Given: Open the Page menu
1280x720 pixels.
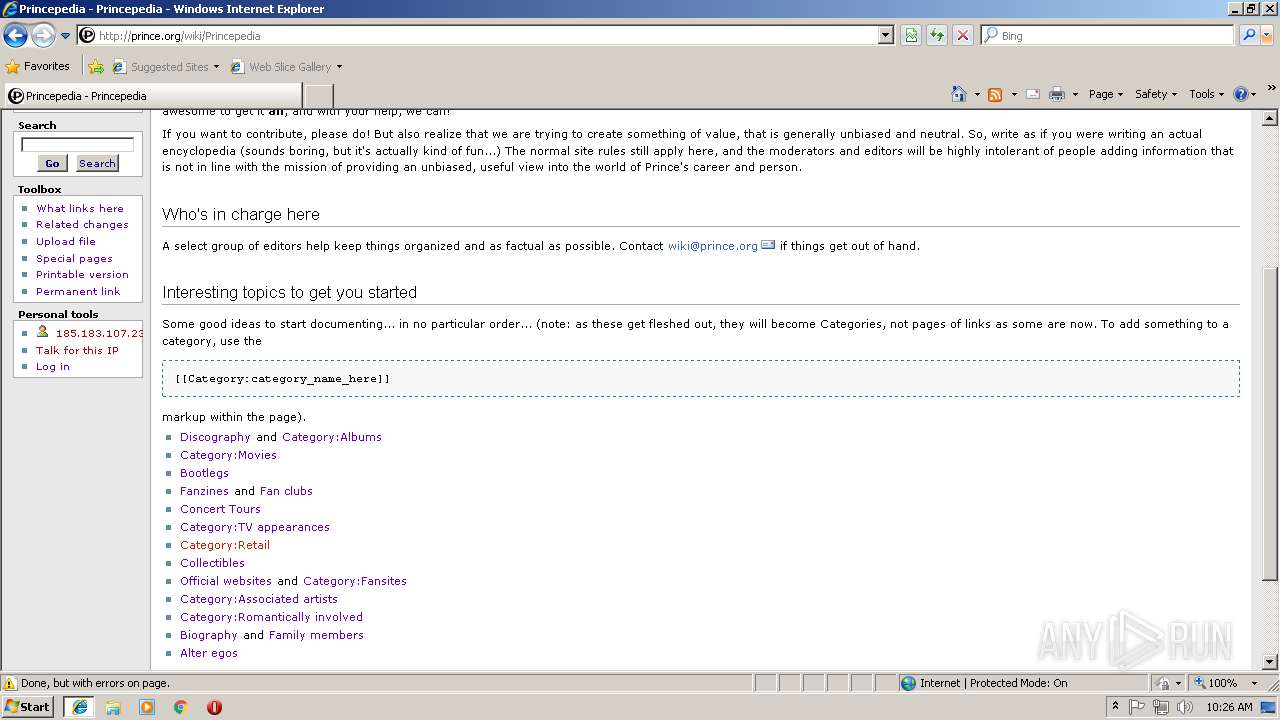Looking at the screenshot, I should pyautogui.click(x=1106, y=94).
